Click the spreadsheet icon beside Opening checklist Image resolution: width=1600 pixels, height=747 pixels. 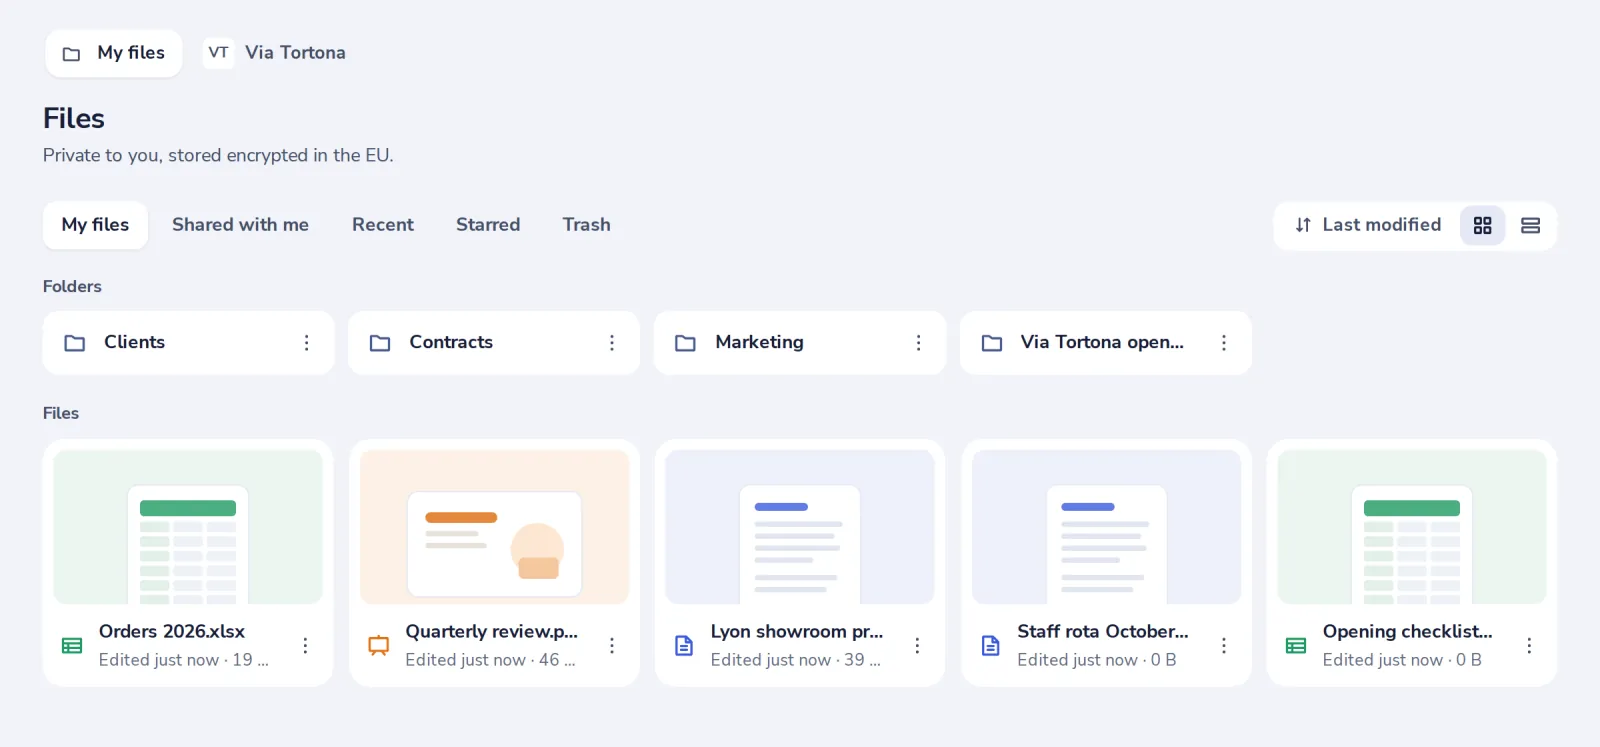(x=1296, y=646)
